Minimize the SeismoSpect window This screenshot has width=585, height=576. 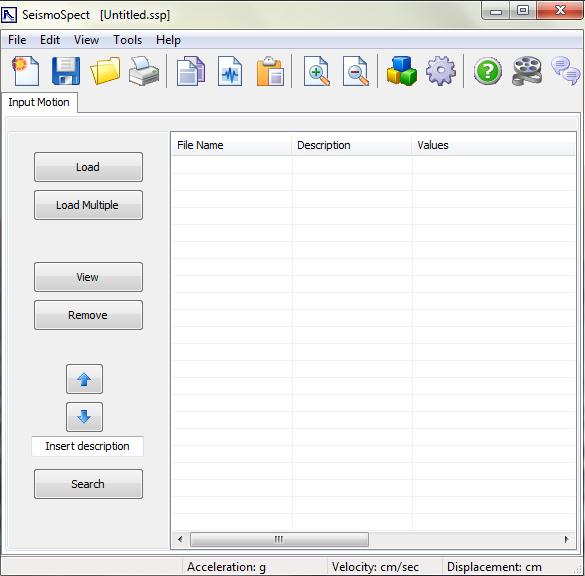tap(495, 11)
